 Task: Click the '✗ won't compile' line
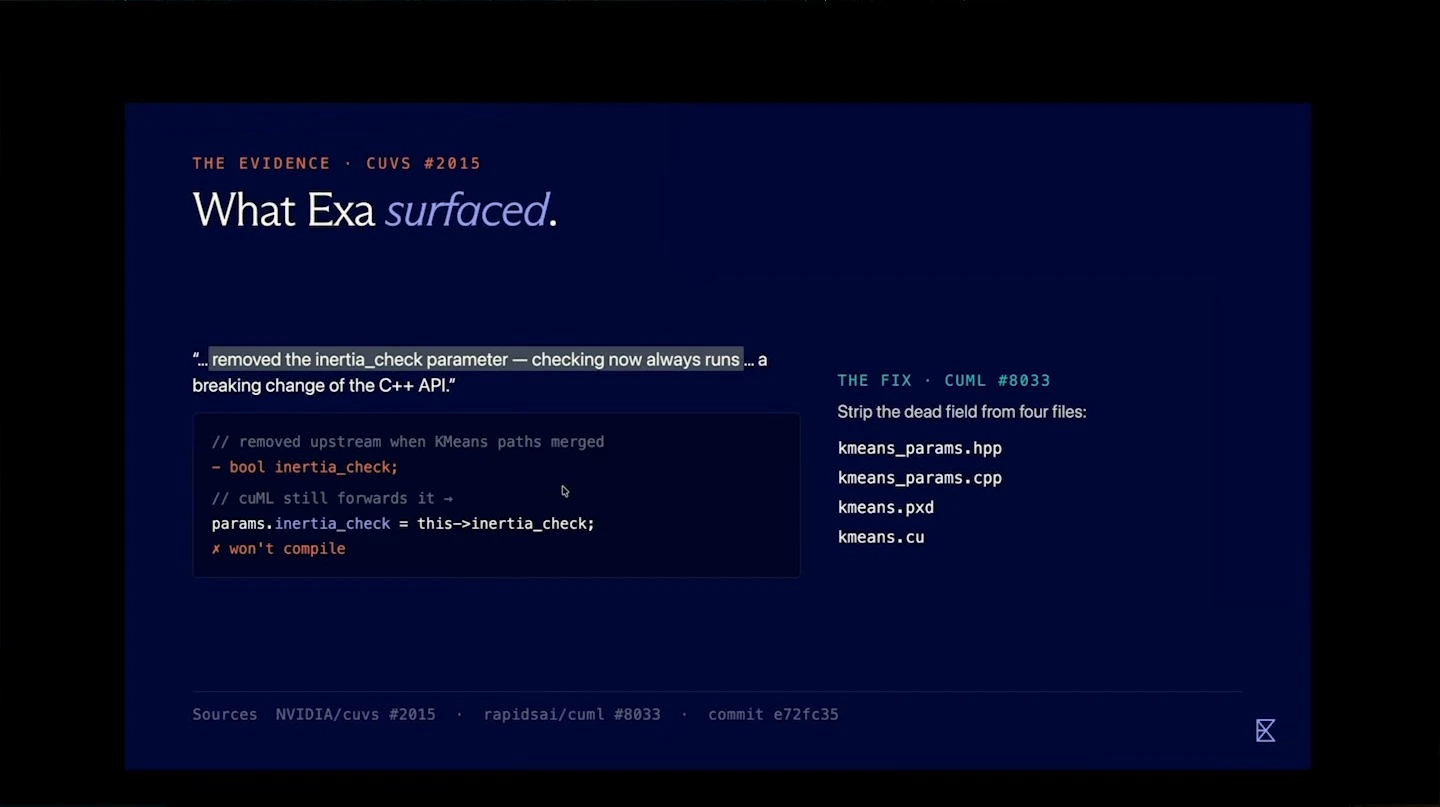tap(278, 548)
